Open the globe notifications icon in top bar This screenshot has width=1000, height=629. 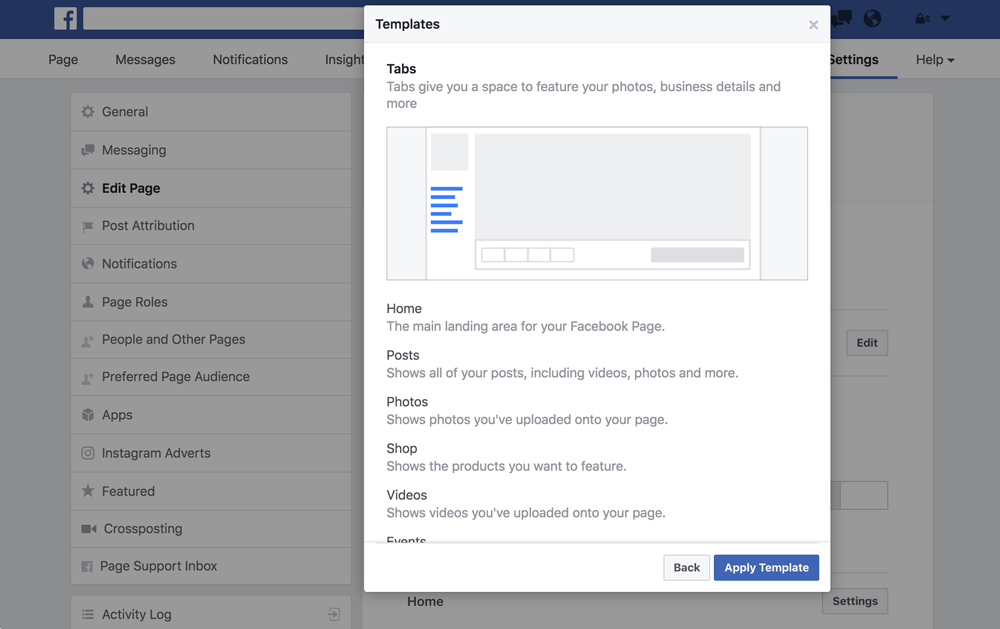(872, 18)
